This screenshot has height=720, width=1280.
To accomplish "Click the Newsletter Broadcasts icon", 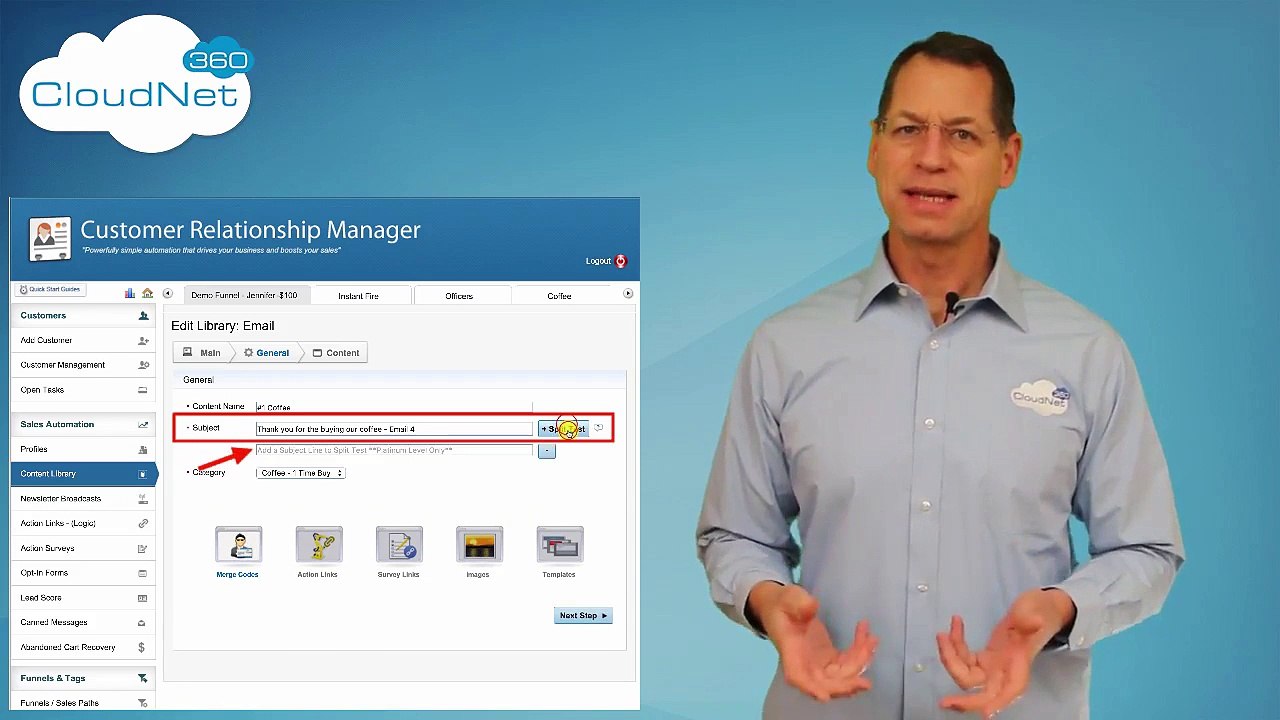I will click(143, 498).
